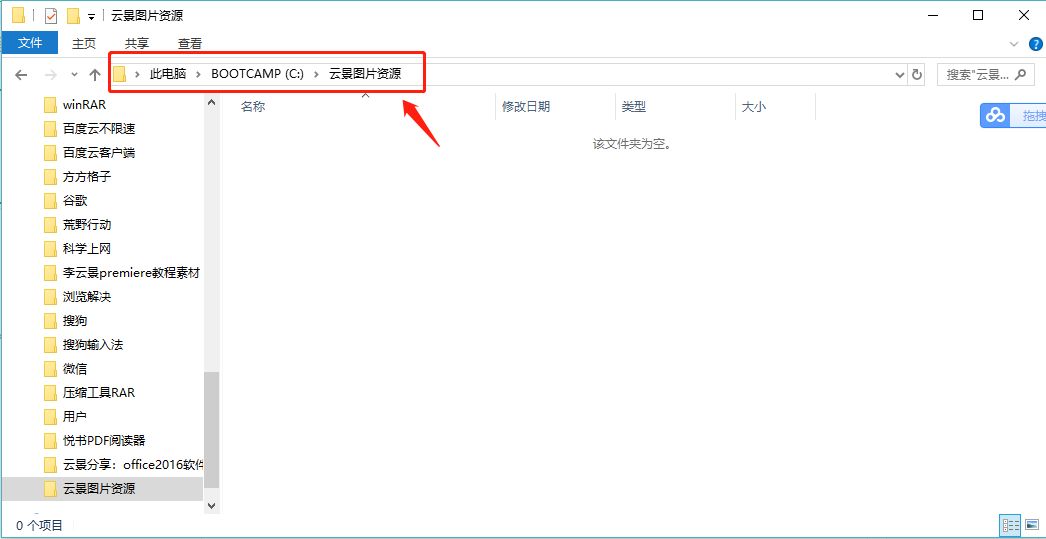Click the 谷歌 folder icon
Image resolution: width=1046 pixels, height=539 pixels.
pyautogui.click(x=50, y=201)
